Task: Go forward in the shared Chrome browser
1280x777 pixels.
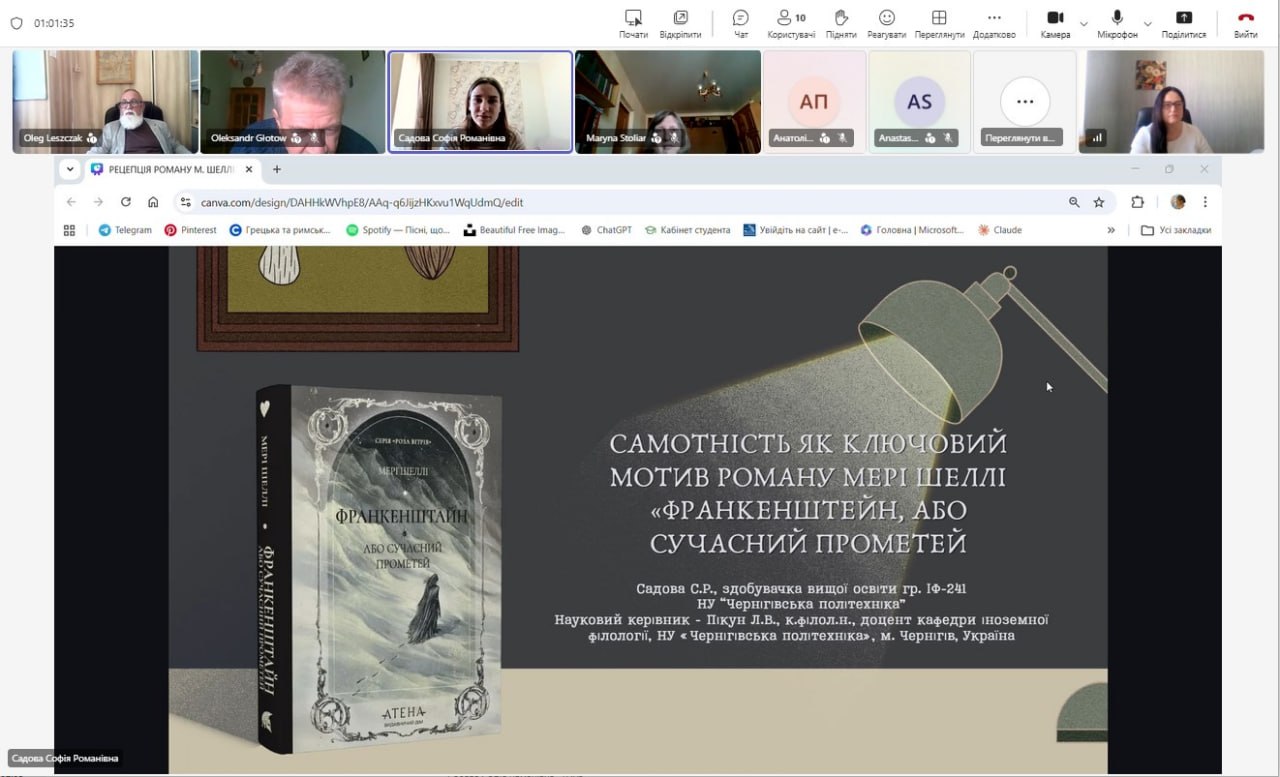Action: pos(98,202)
